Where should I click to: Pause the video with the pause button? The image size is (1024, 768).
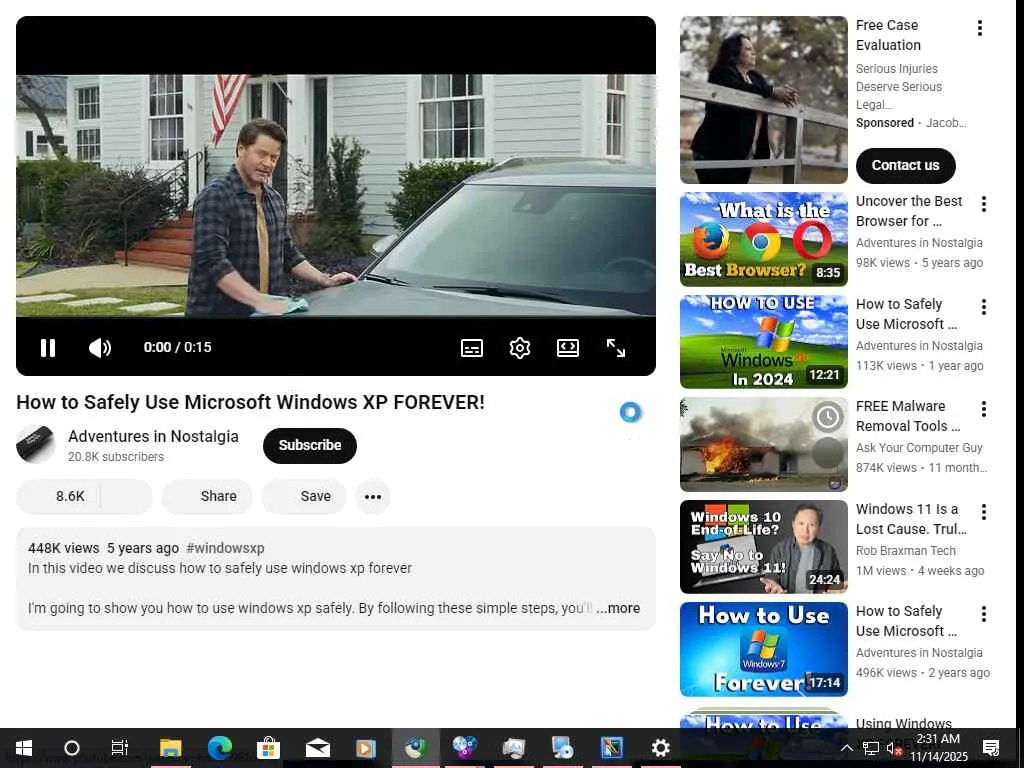(48, 347)
